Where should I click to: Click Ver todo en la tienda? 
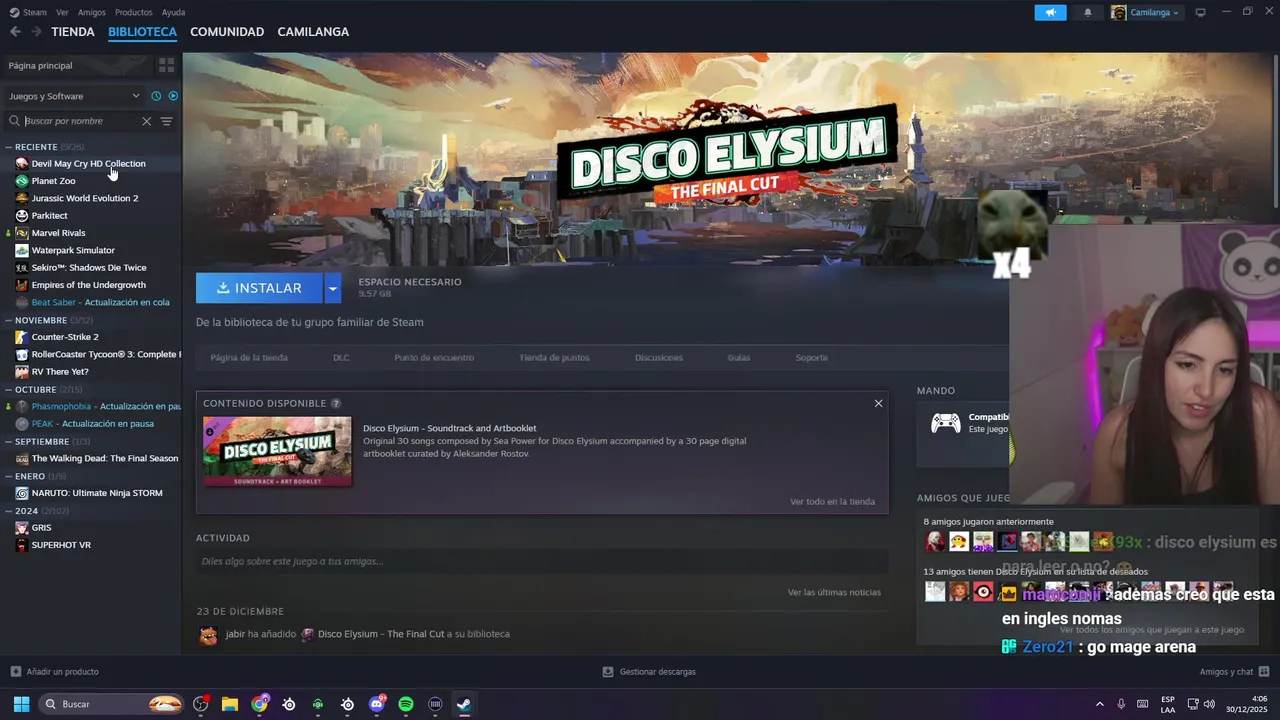point(832,502)
